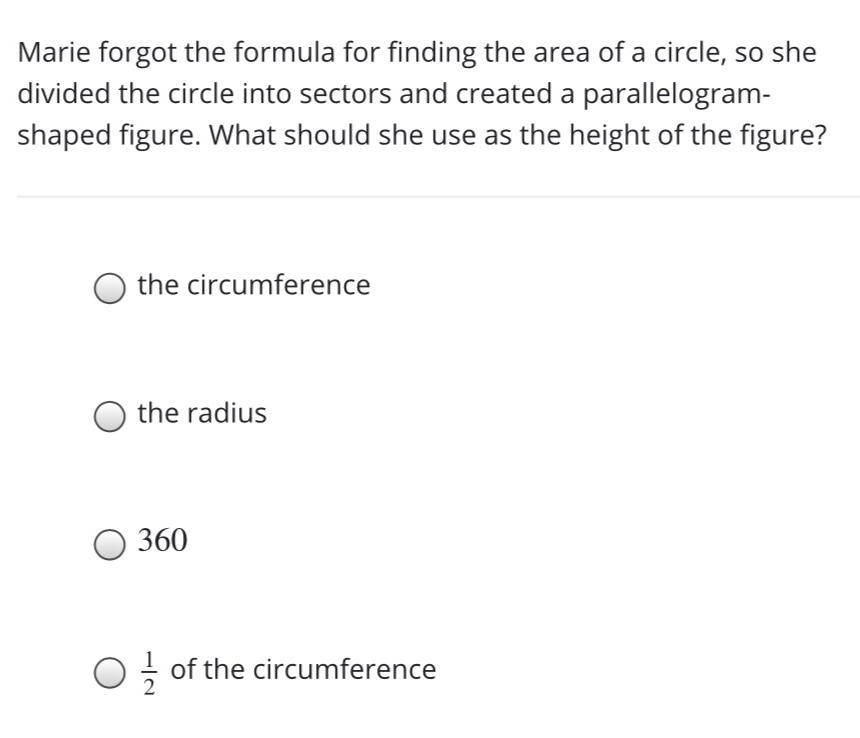Click the word 'Marie' in the question
The image size is (860, 738).
[x=54, y=53]
